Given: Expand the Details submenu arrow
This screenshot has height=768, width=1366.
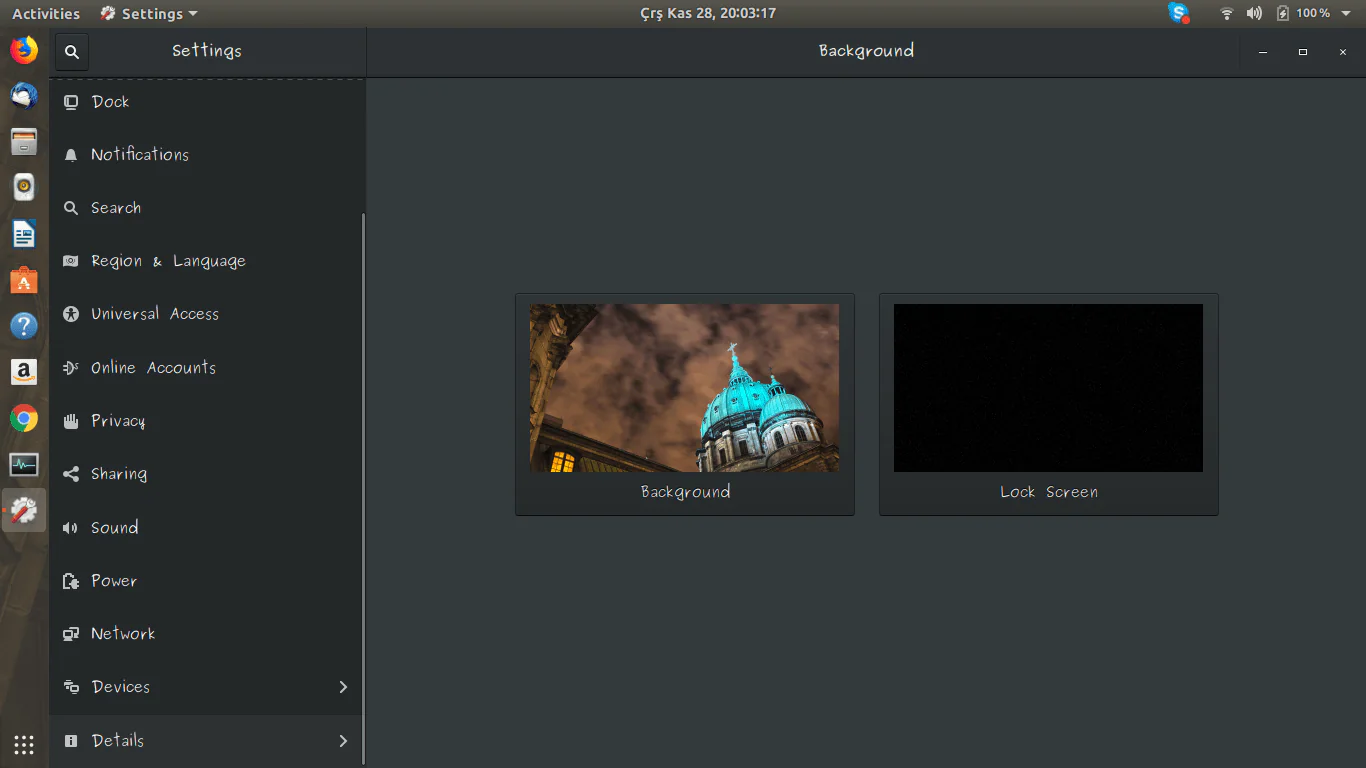Looking at the screenshot, I should click(x=343, y=741).
